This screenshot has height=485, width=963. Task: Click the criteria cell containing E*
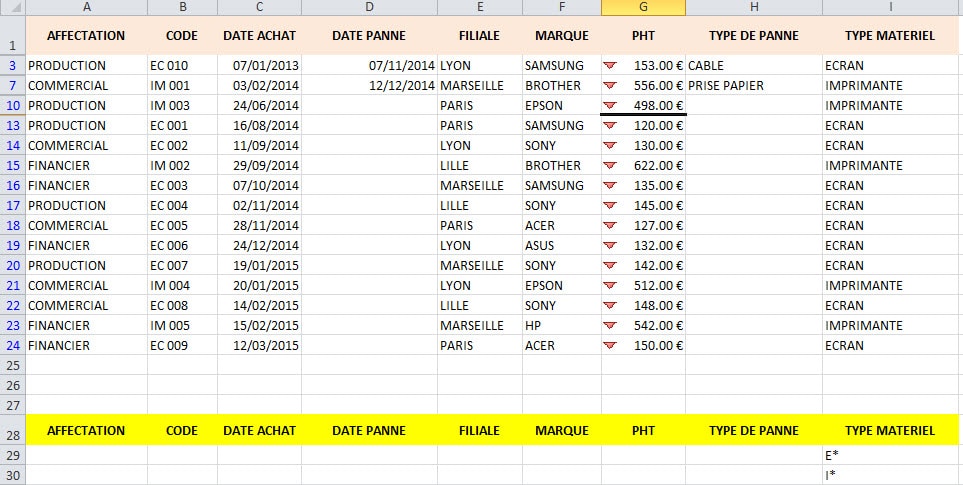pos(890,455)
